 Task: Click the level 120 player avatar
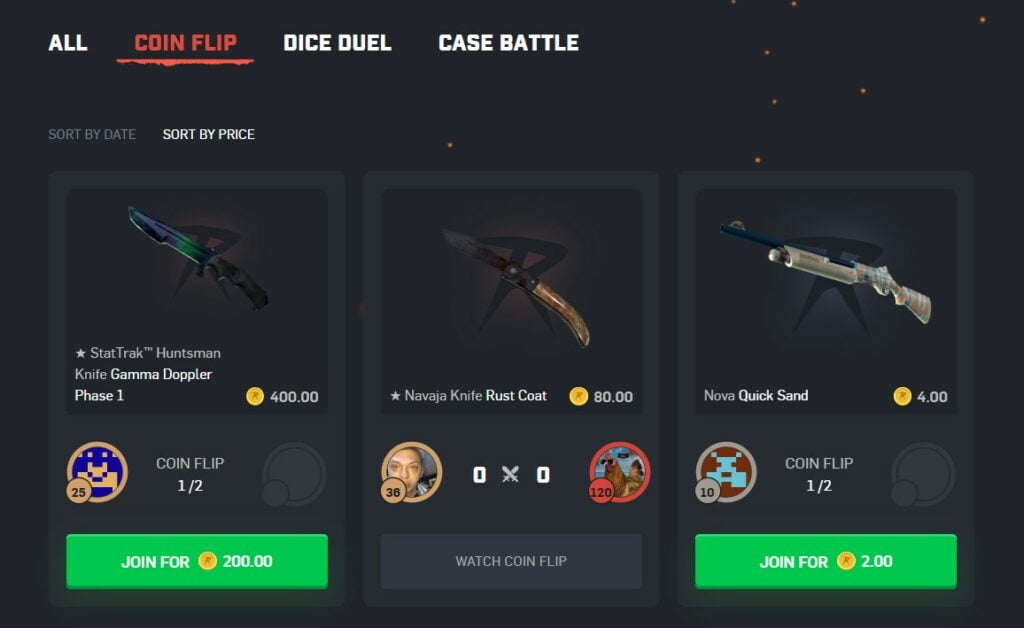619,472
